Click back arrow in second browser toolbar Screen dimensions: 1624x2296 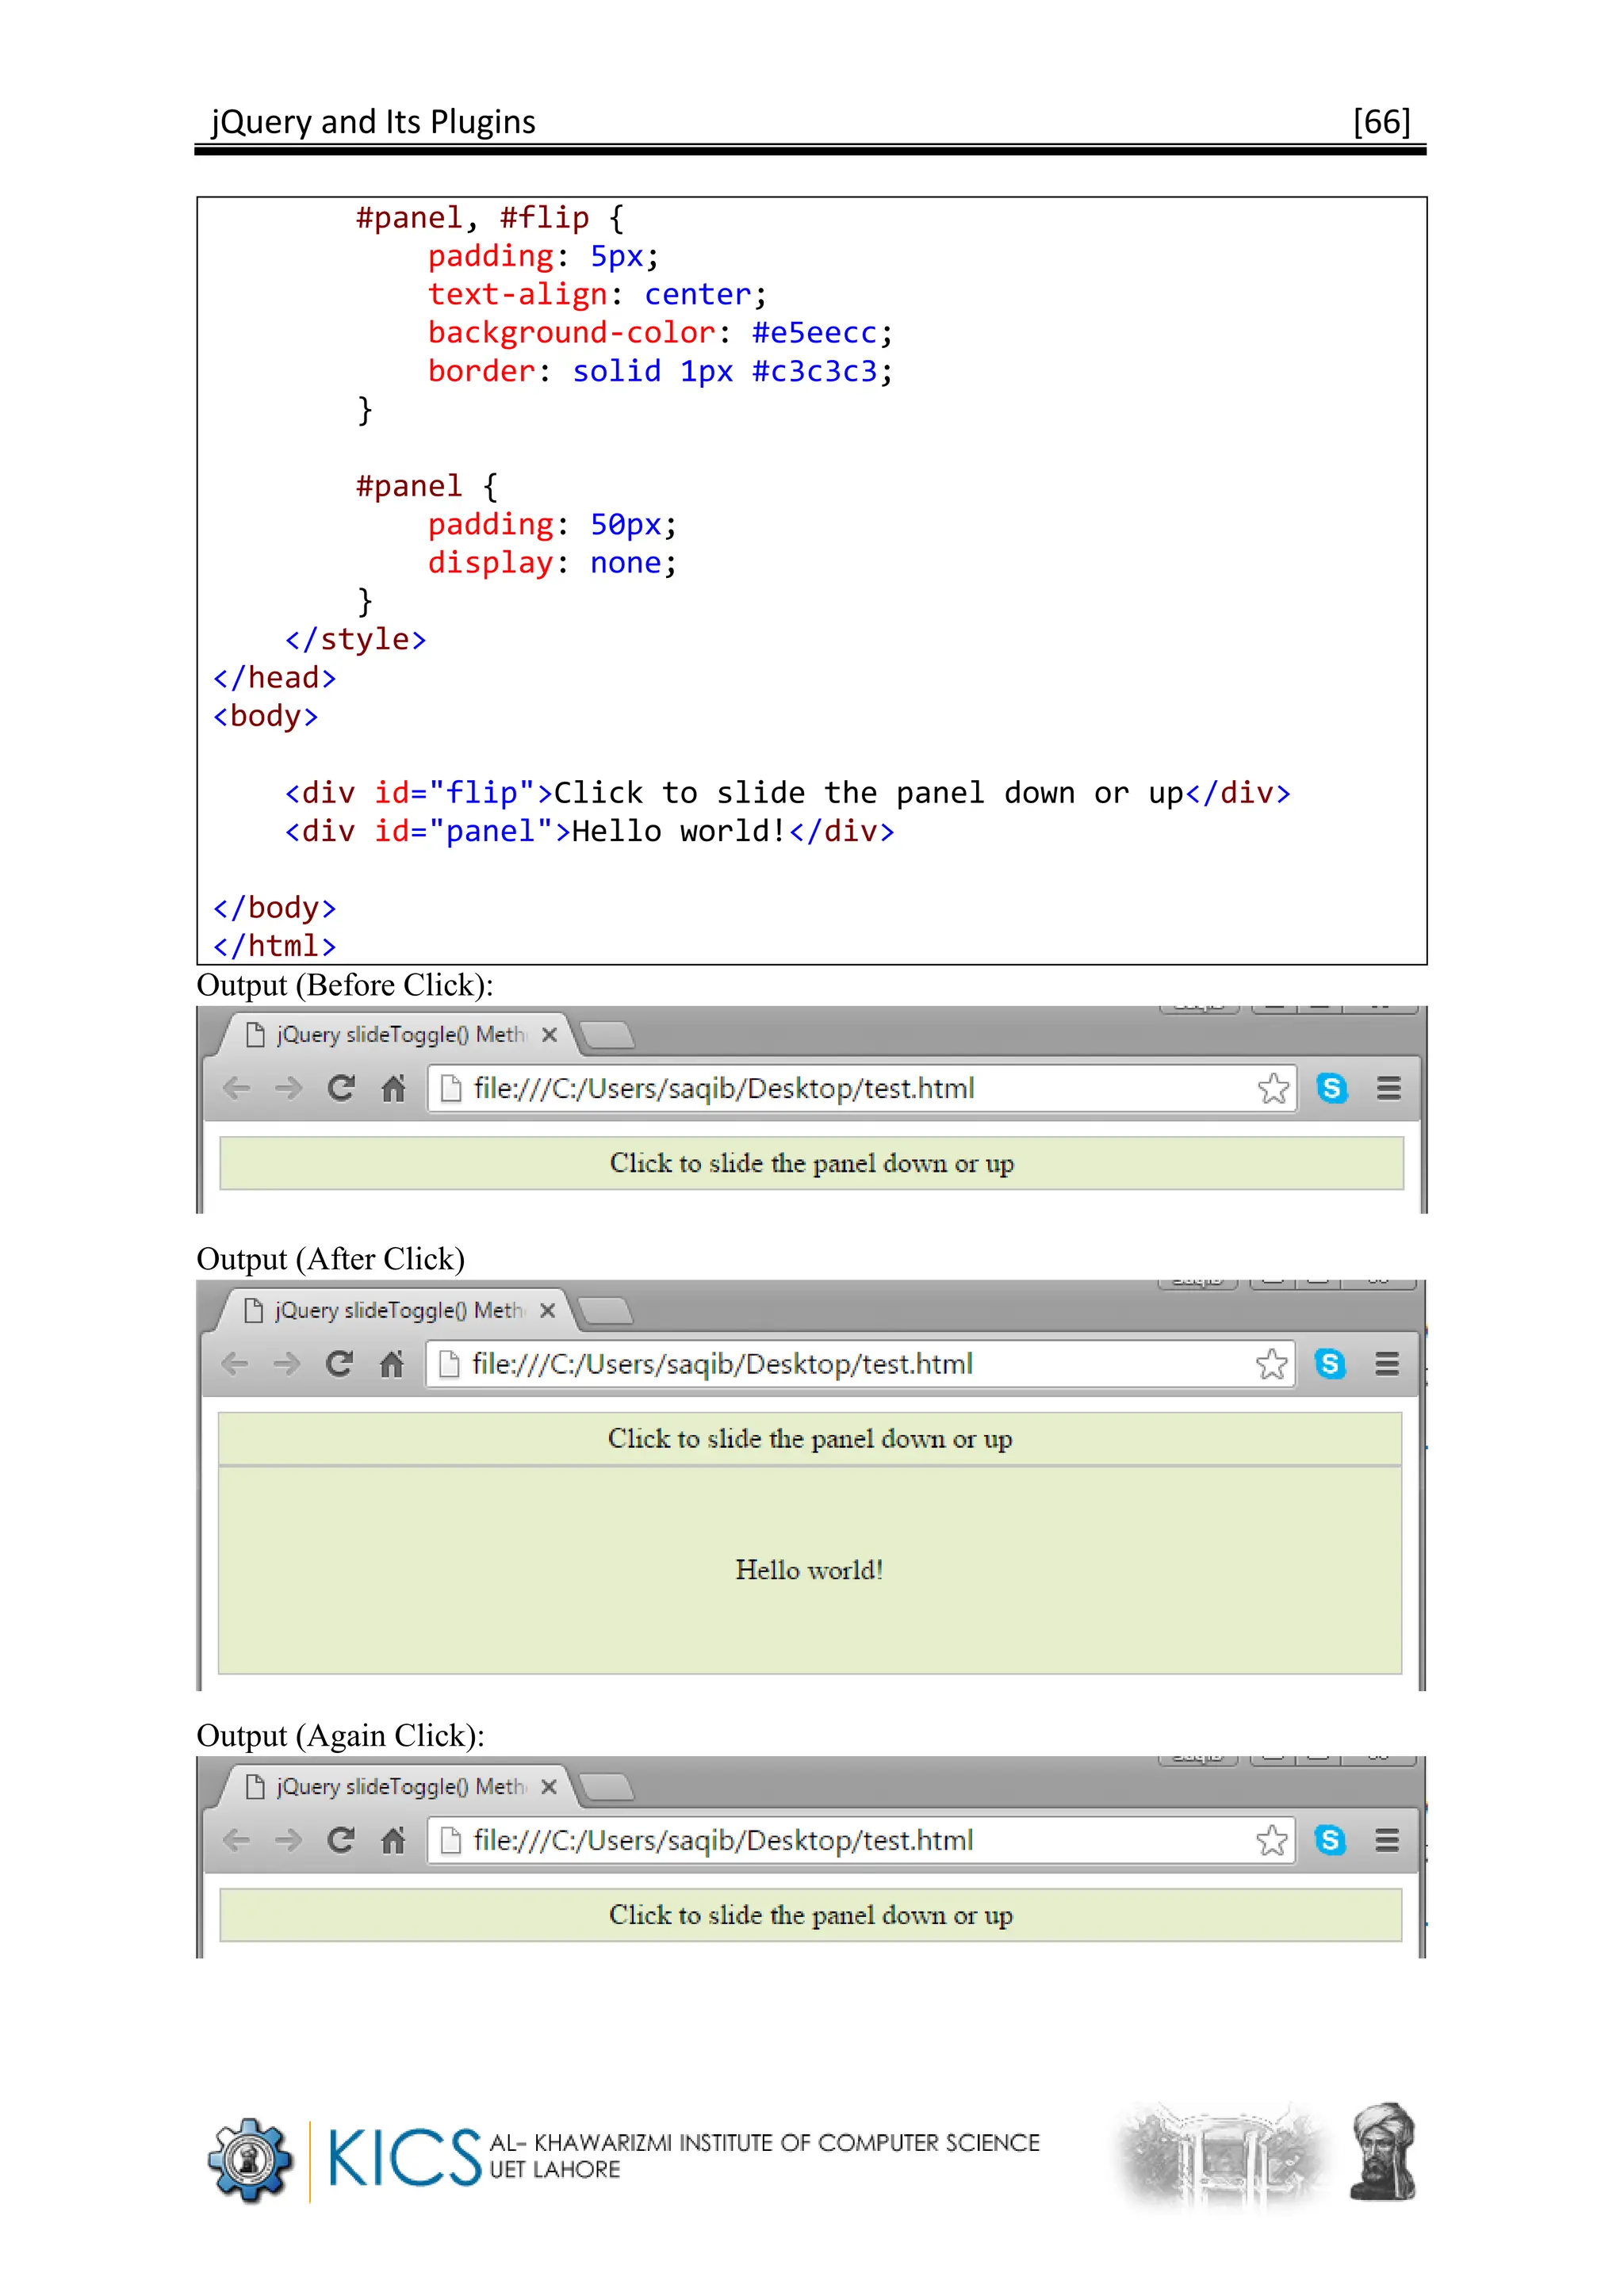pos(235,1364)
